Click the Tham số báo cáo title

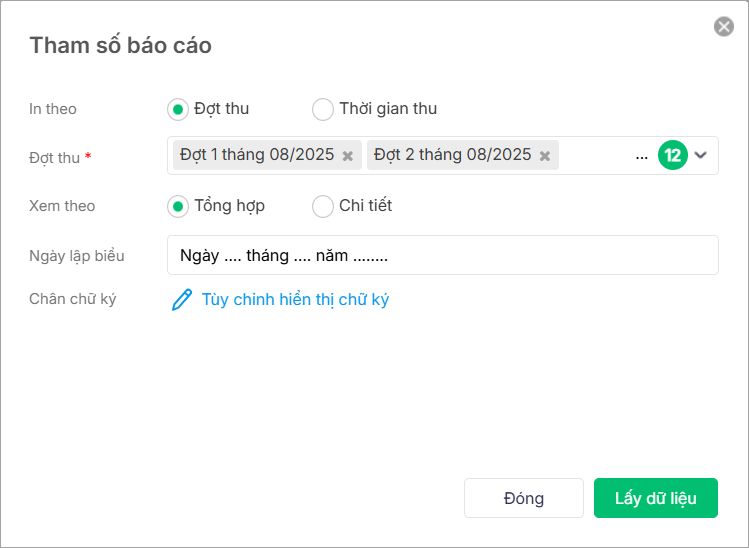click(x=120, y=45)
